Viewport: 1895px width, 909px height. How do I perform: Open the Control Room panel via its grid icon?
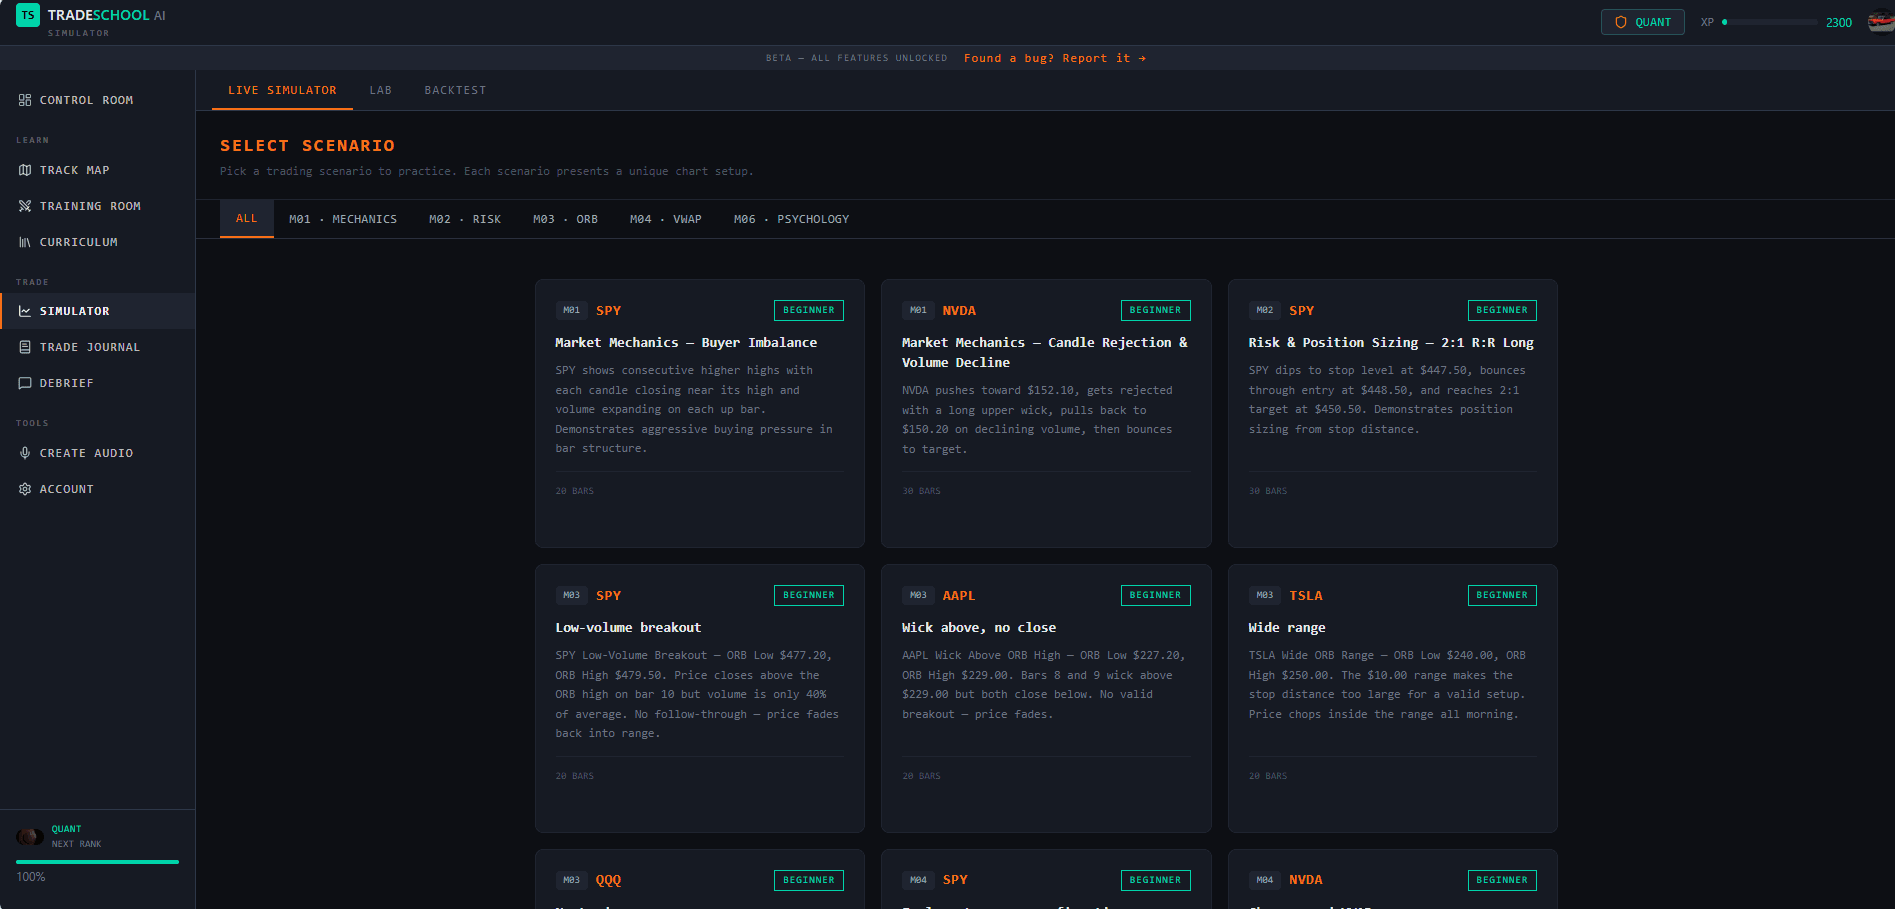coord(25,100)
